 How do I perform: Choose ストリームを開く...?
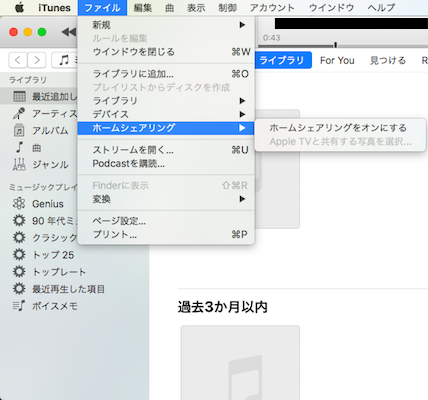[x=166, y=150]
